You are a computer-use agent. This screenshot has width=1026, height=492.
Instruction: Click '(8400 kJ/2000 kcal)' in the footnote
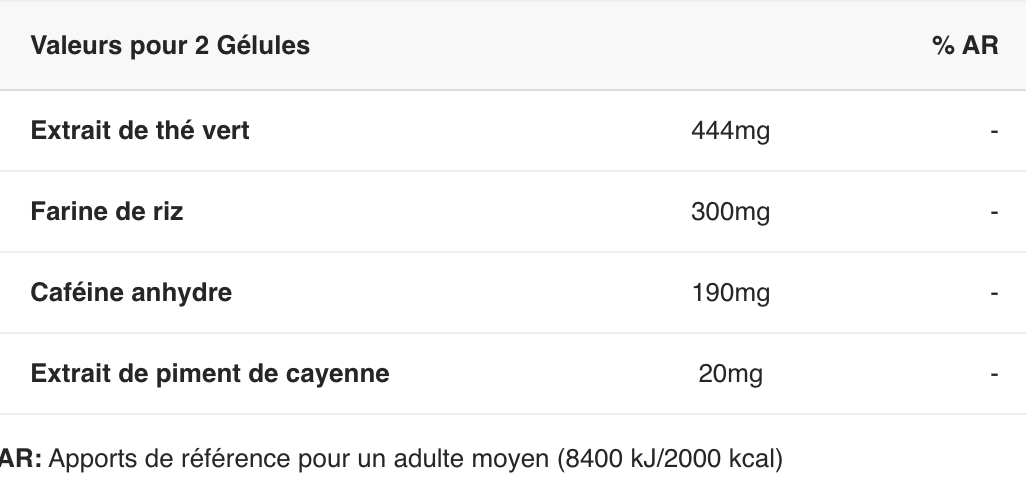click(670, 459)
